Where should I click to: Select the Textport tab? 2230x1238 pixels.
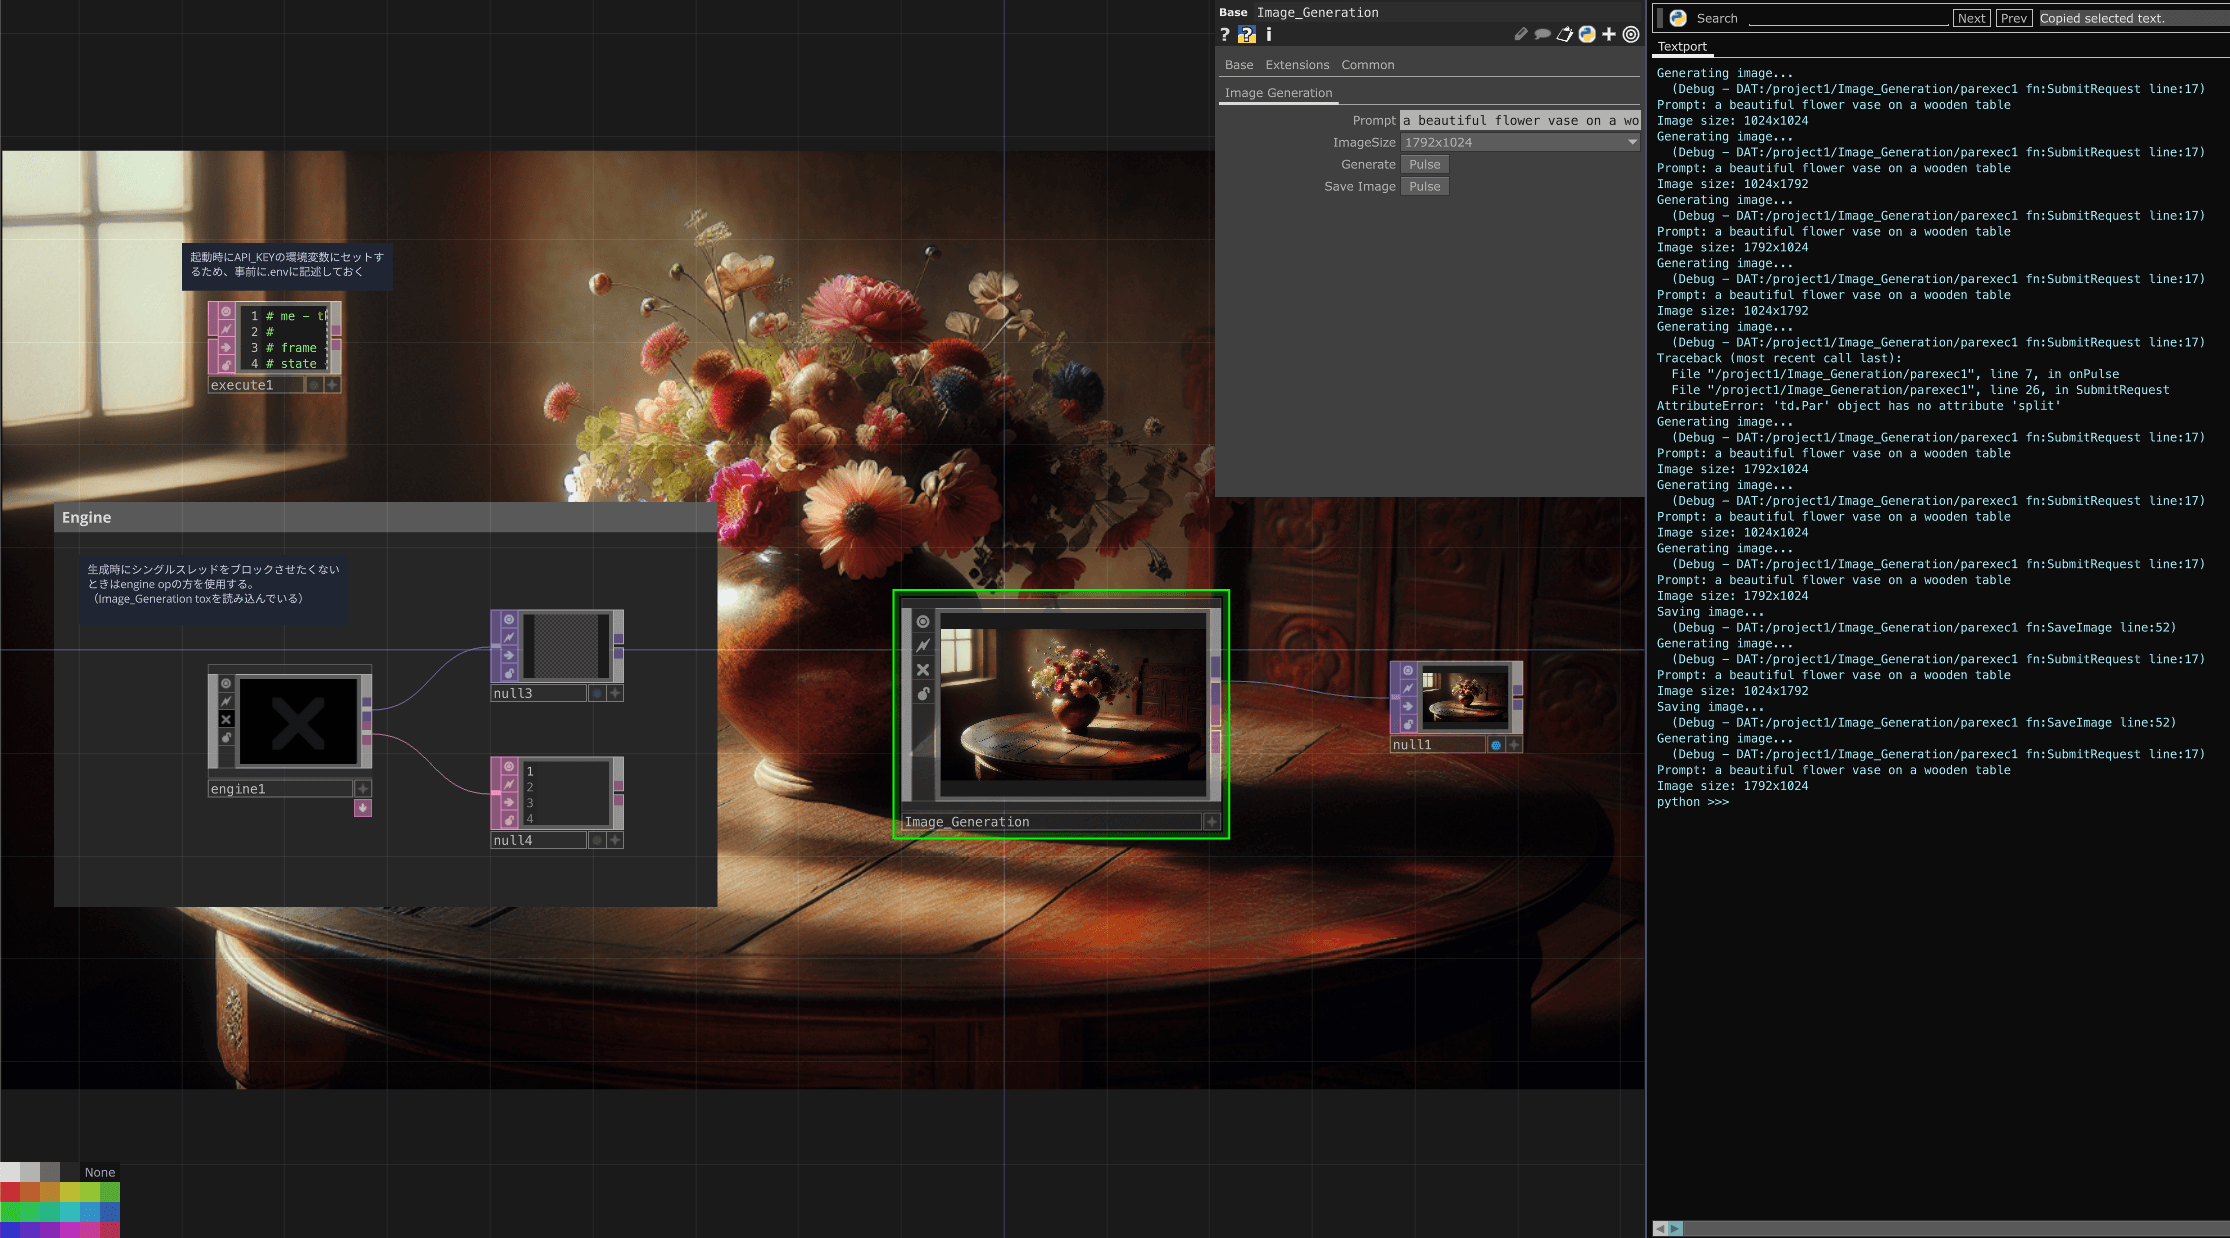pos(1682,46)
